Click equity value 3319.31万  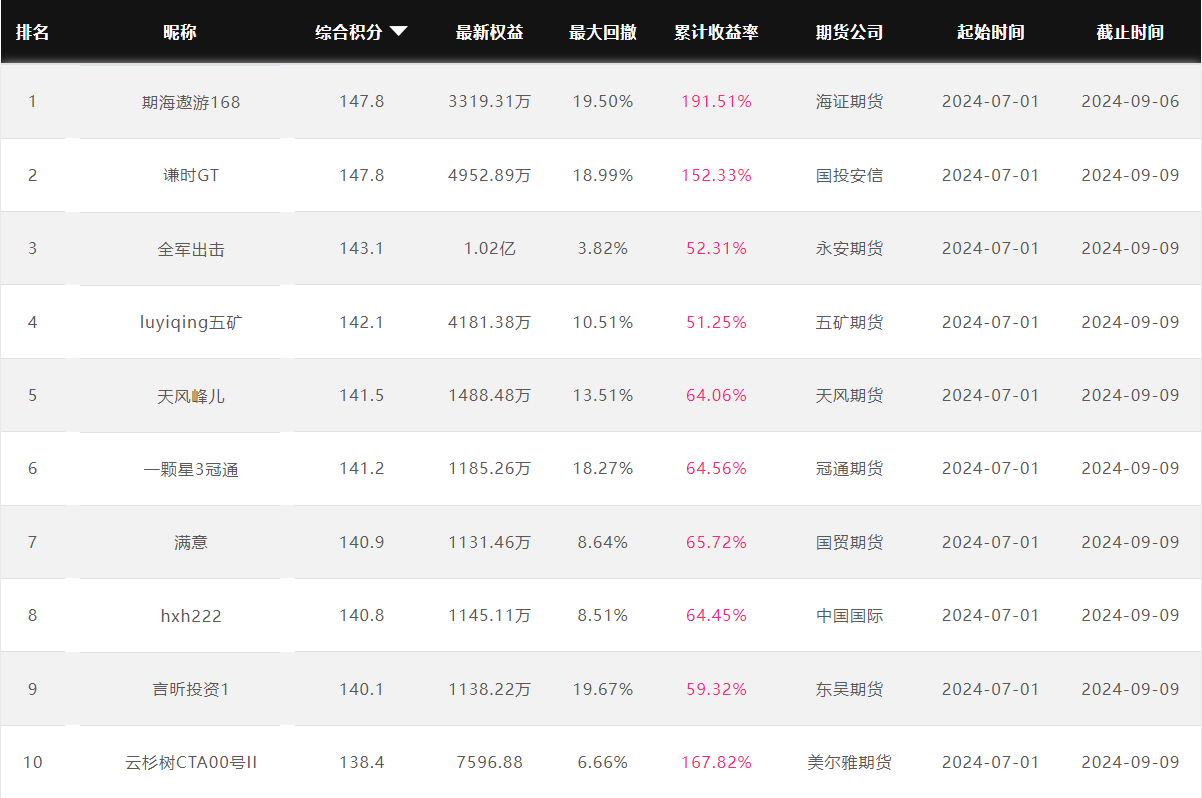tap(490, 102)
